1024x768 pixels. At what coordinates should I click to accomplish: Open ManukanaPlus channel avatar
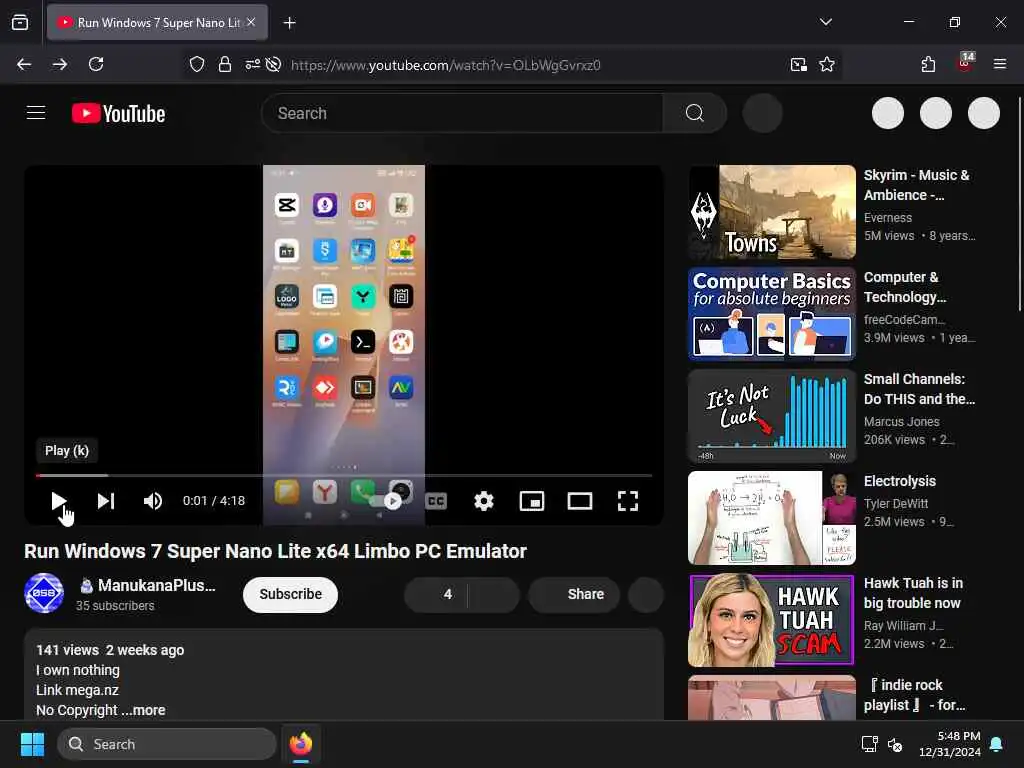coord(44,593)
